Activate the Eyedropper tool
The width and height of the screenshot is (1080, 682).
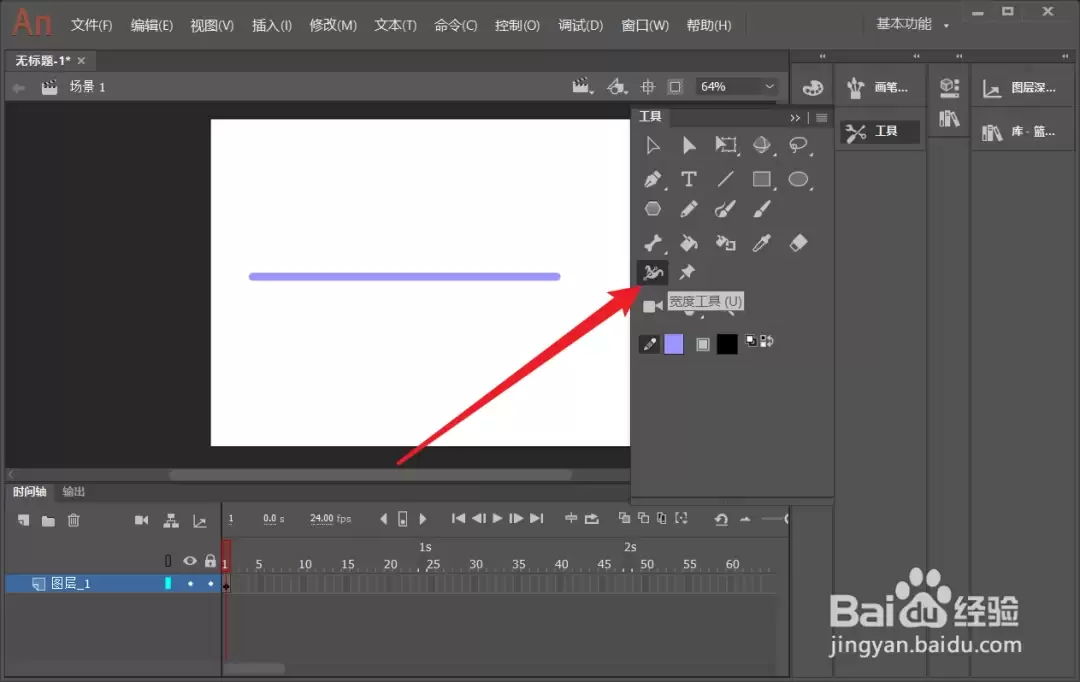761,242
